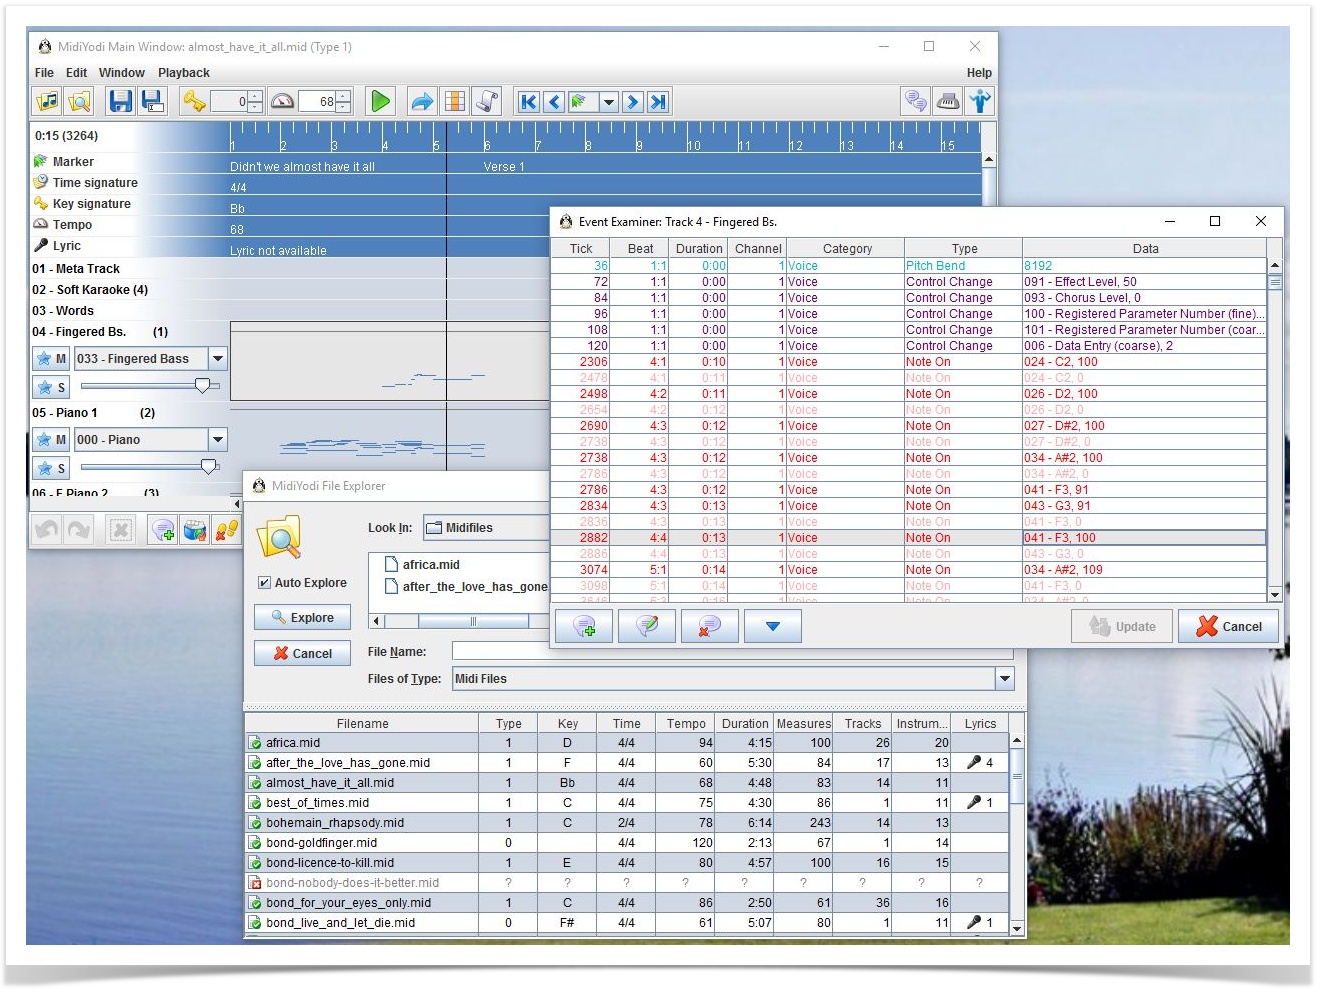Click the lyrics scroll icon in toolbar
The image size is (1324, 994).
tap(487, 101)
